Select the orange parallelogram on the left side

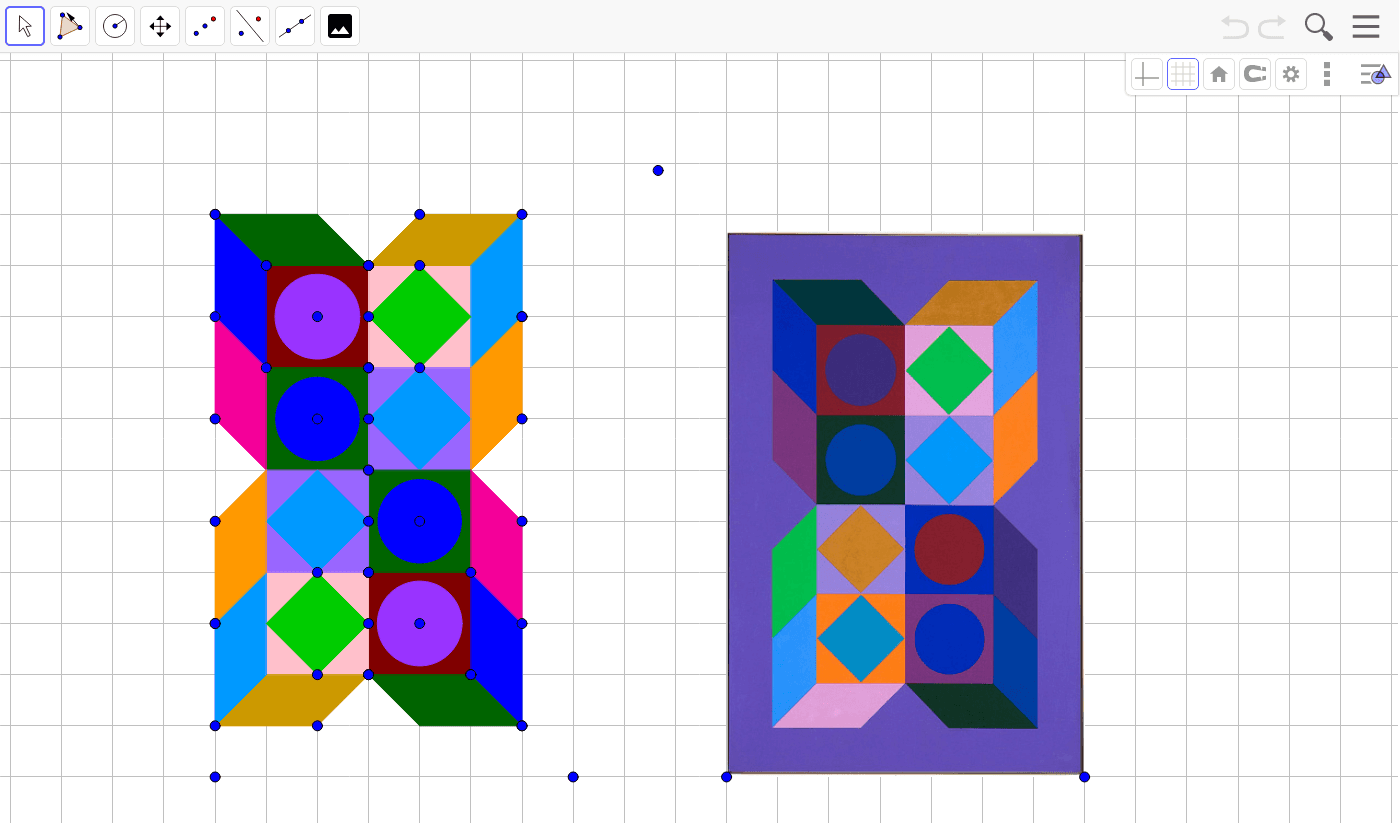[x=240, y=547]
